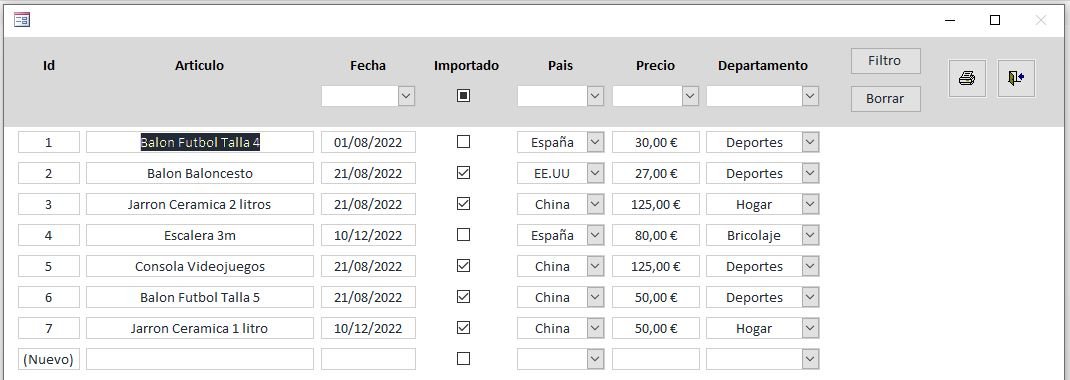The height and width of the screenshot is (380, 1070).
Task: Toggle the Importado filter checkbox in header
Action: click(463, 96)
